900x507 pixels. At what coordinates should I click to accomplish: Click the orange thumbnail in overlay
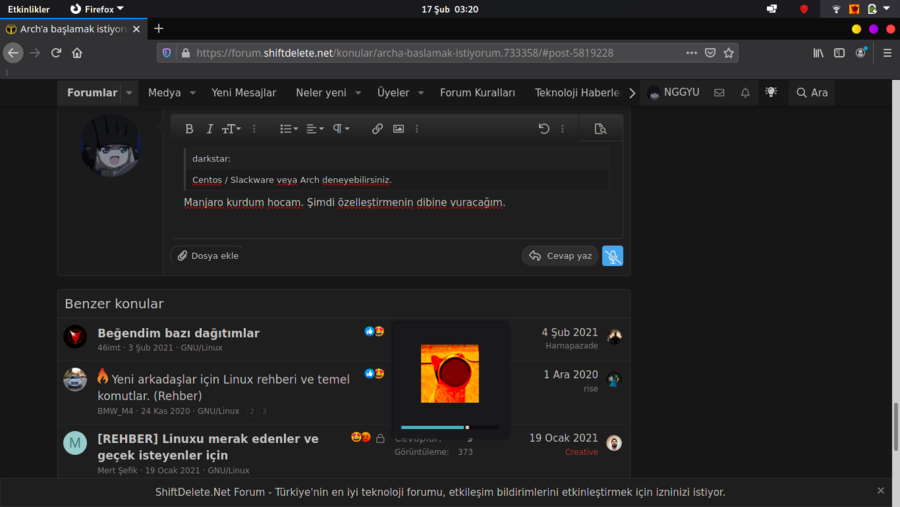(x=450, y=374)
